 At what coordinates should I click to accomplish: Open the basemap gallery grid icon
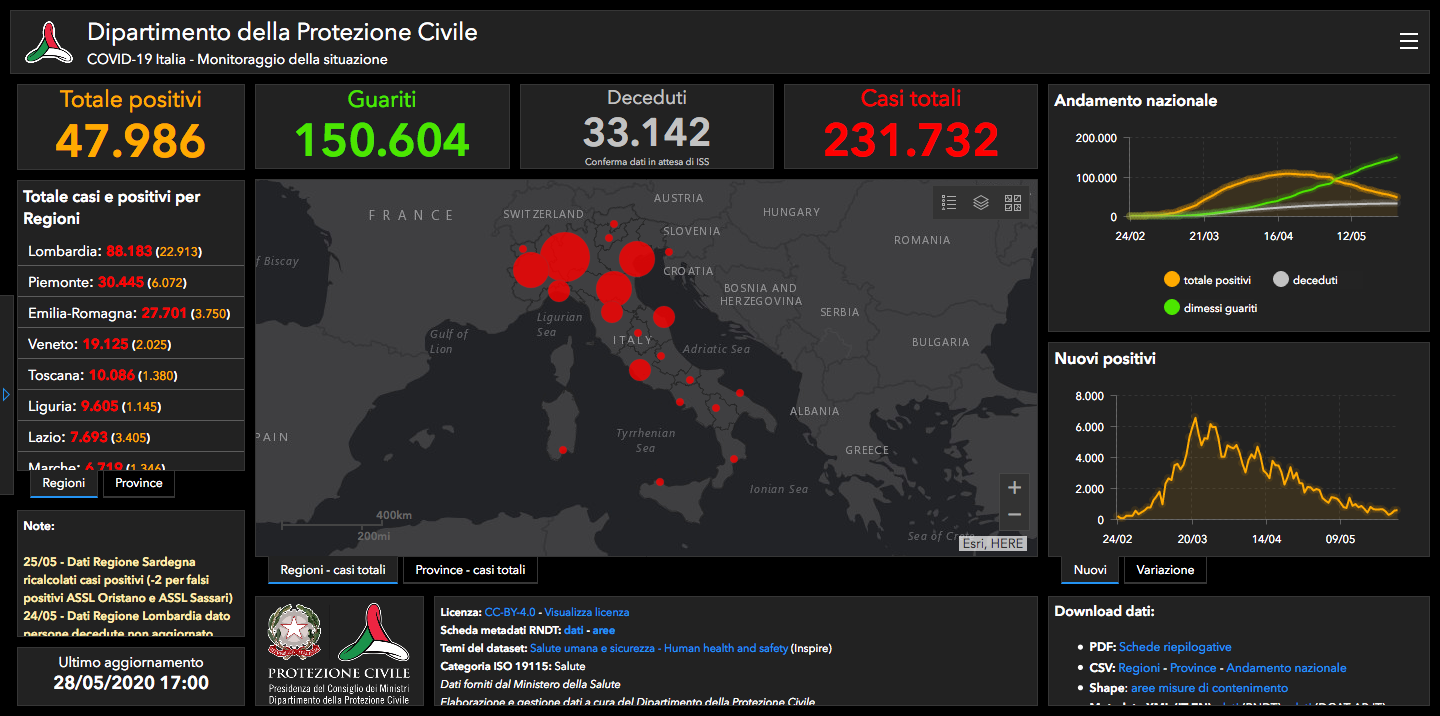pyautogui.click(x=1013, y=203)
